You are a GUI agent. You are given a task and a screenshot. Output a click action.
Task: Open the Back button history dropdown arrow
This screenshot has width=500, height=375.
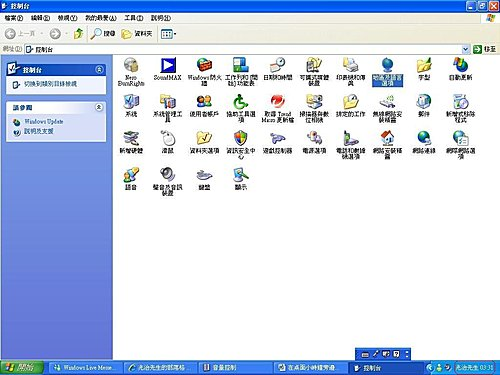pos(42,34)
